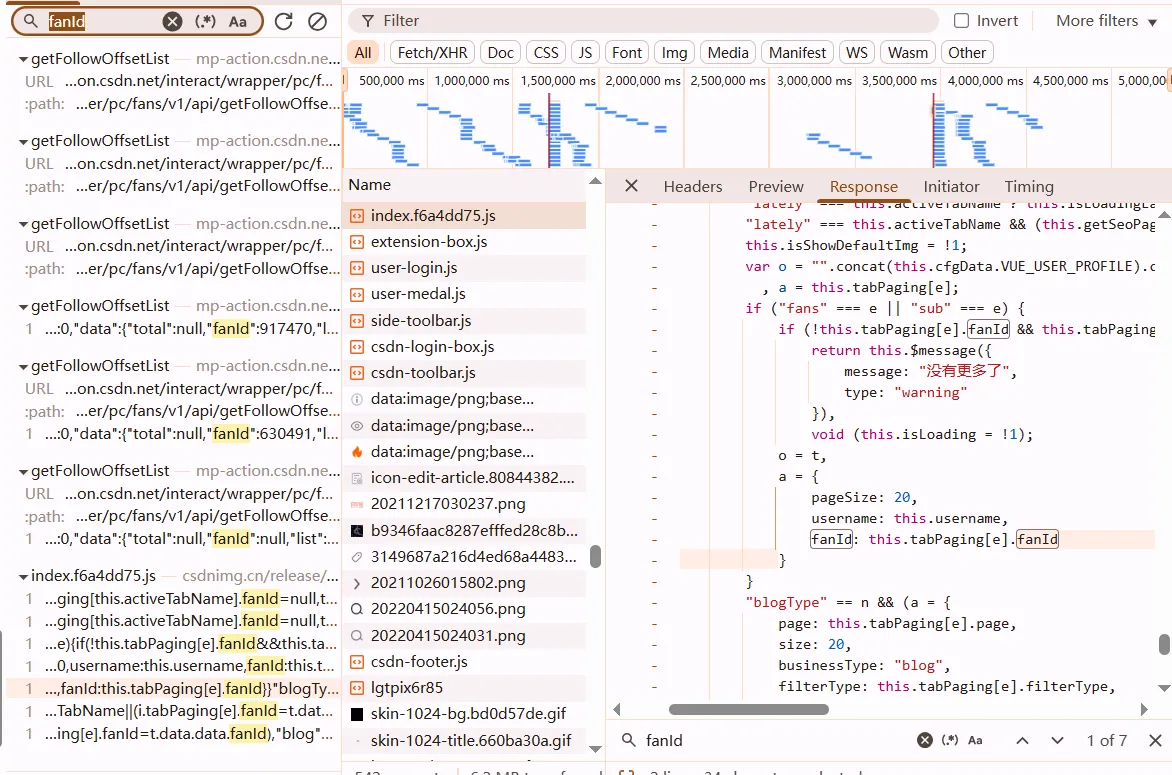Show only WS requests
This screenshot has width=1172, height=775.
(857, 53)
